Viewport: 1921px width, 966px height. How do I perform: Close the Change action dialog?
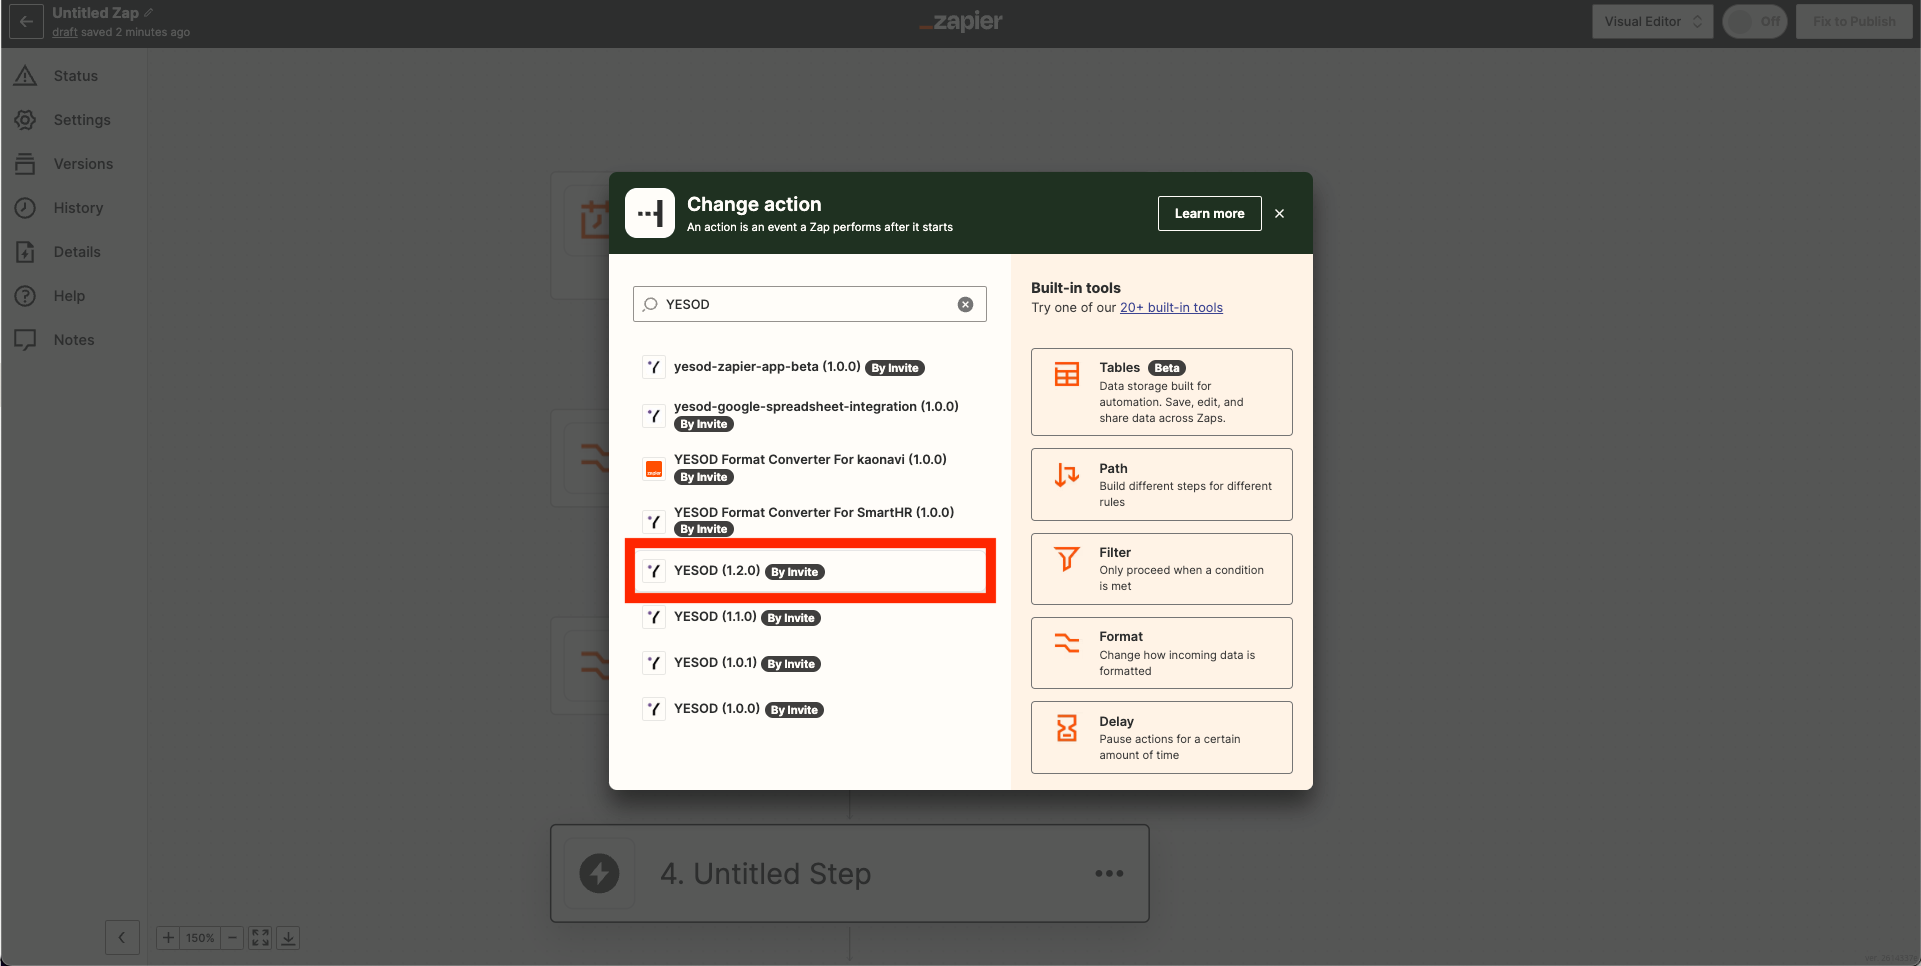(x=1279, y=213)
